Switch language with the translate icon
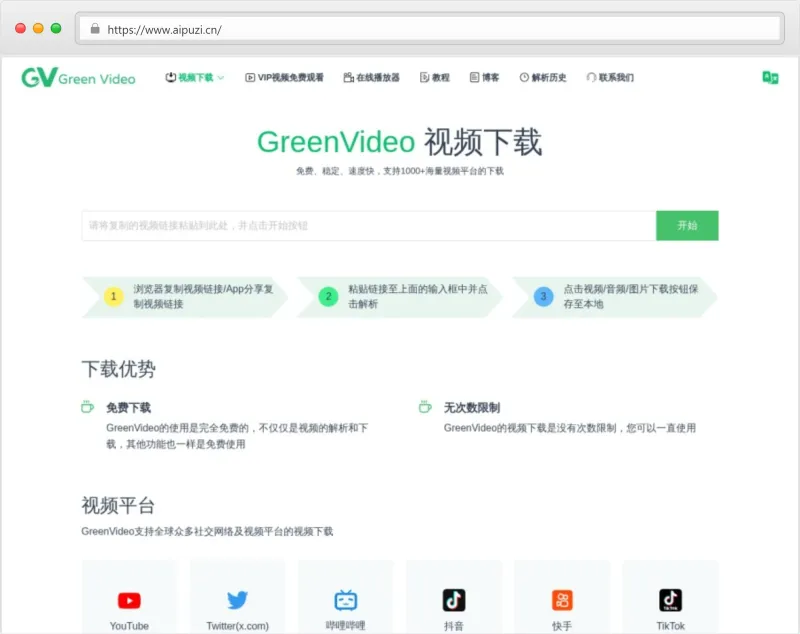The width and height of the screenshot is (800, 634). click(770, 78)
